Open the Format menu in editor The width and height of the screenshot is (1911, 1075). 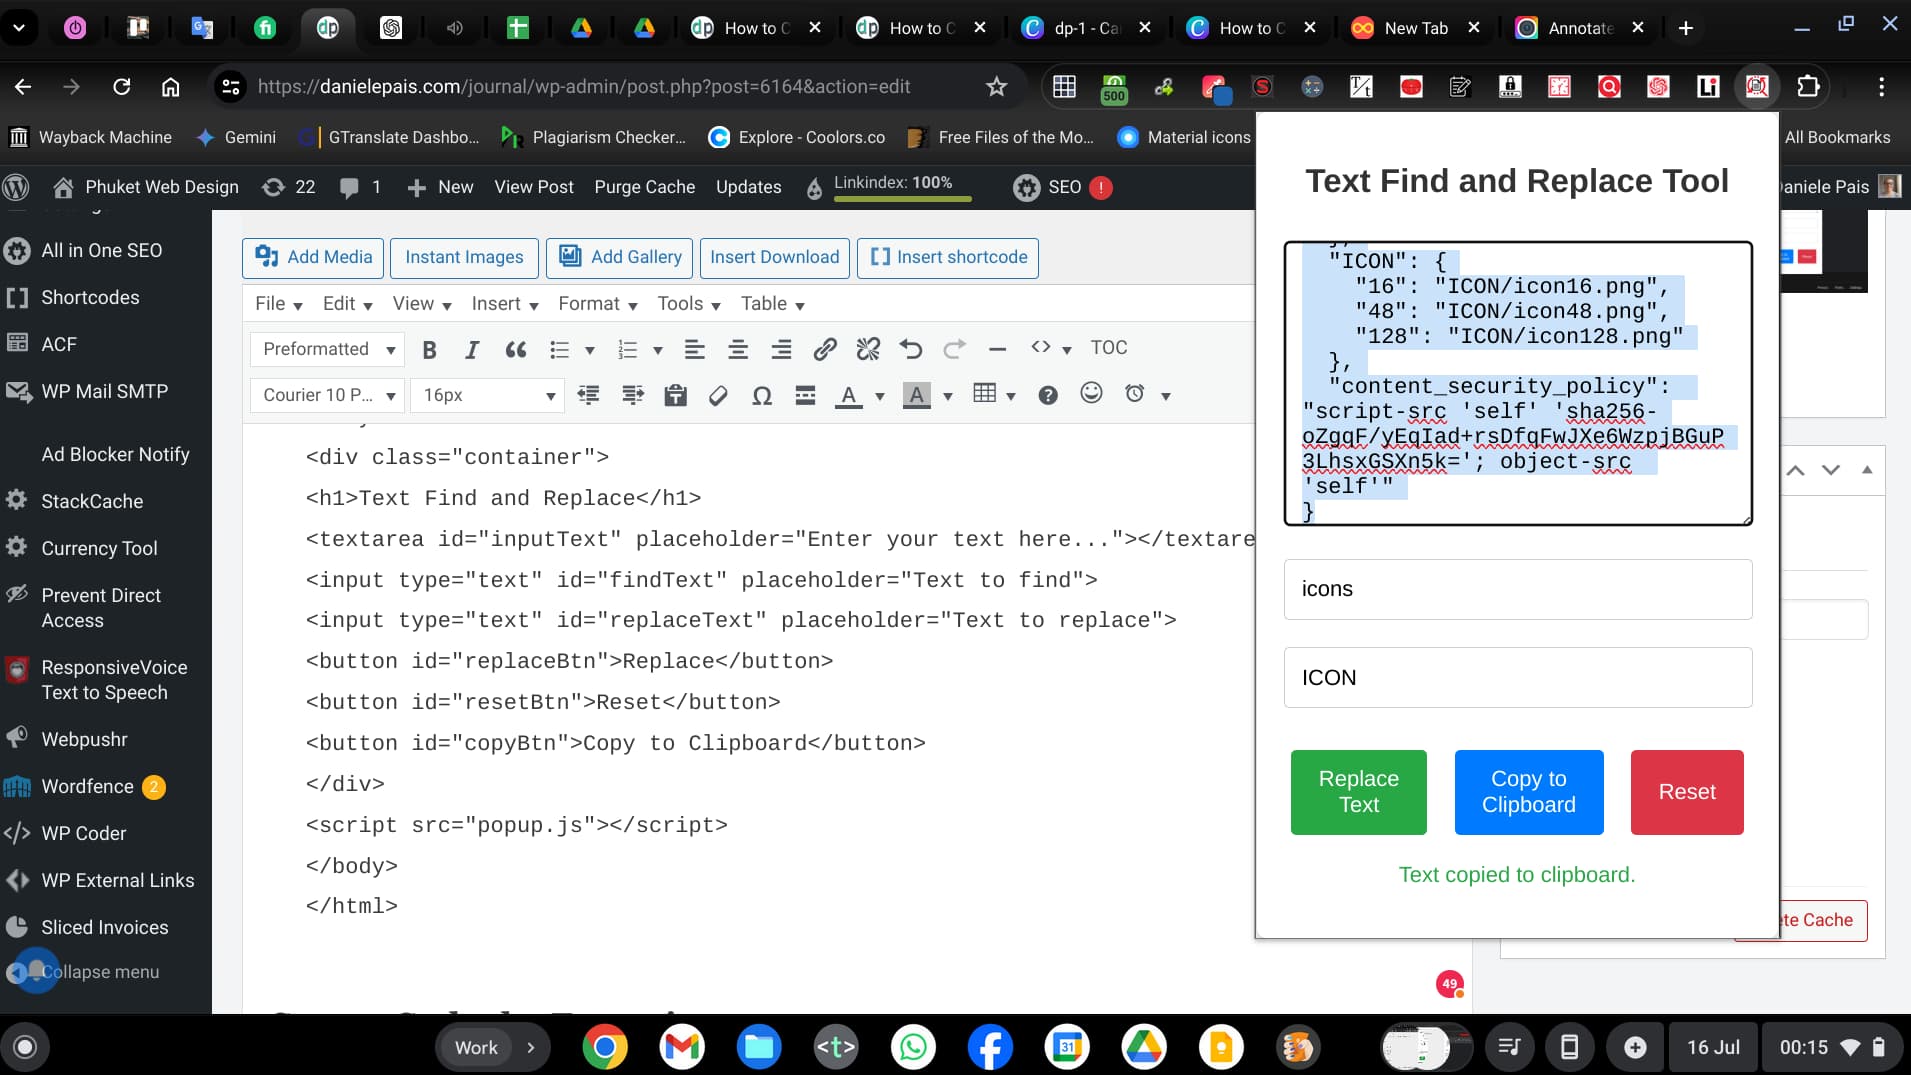[598, 304]
